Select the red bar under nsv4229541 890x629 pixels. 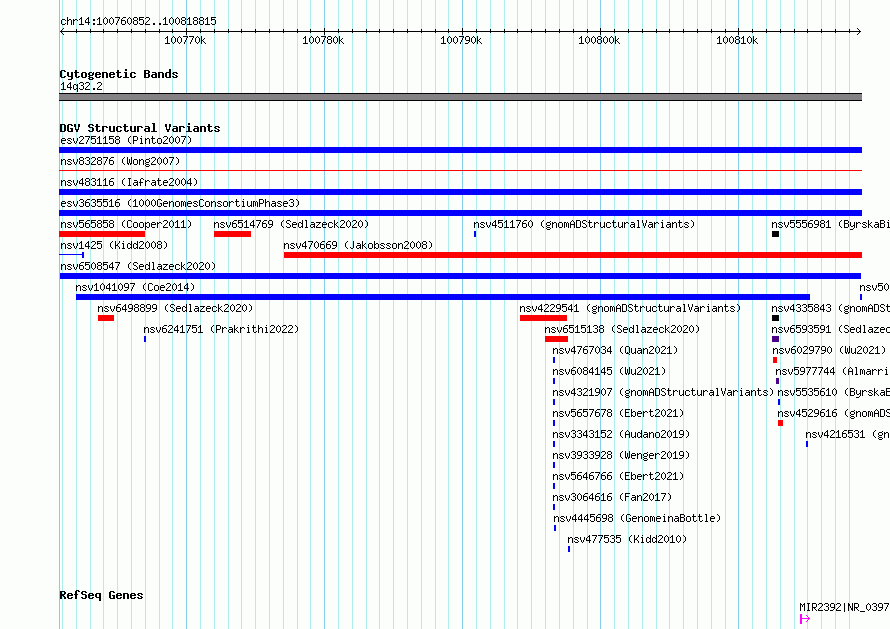(543, 318)
